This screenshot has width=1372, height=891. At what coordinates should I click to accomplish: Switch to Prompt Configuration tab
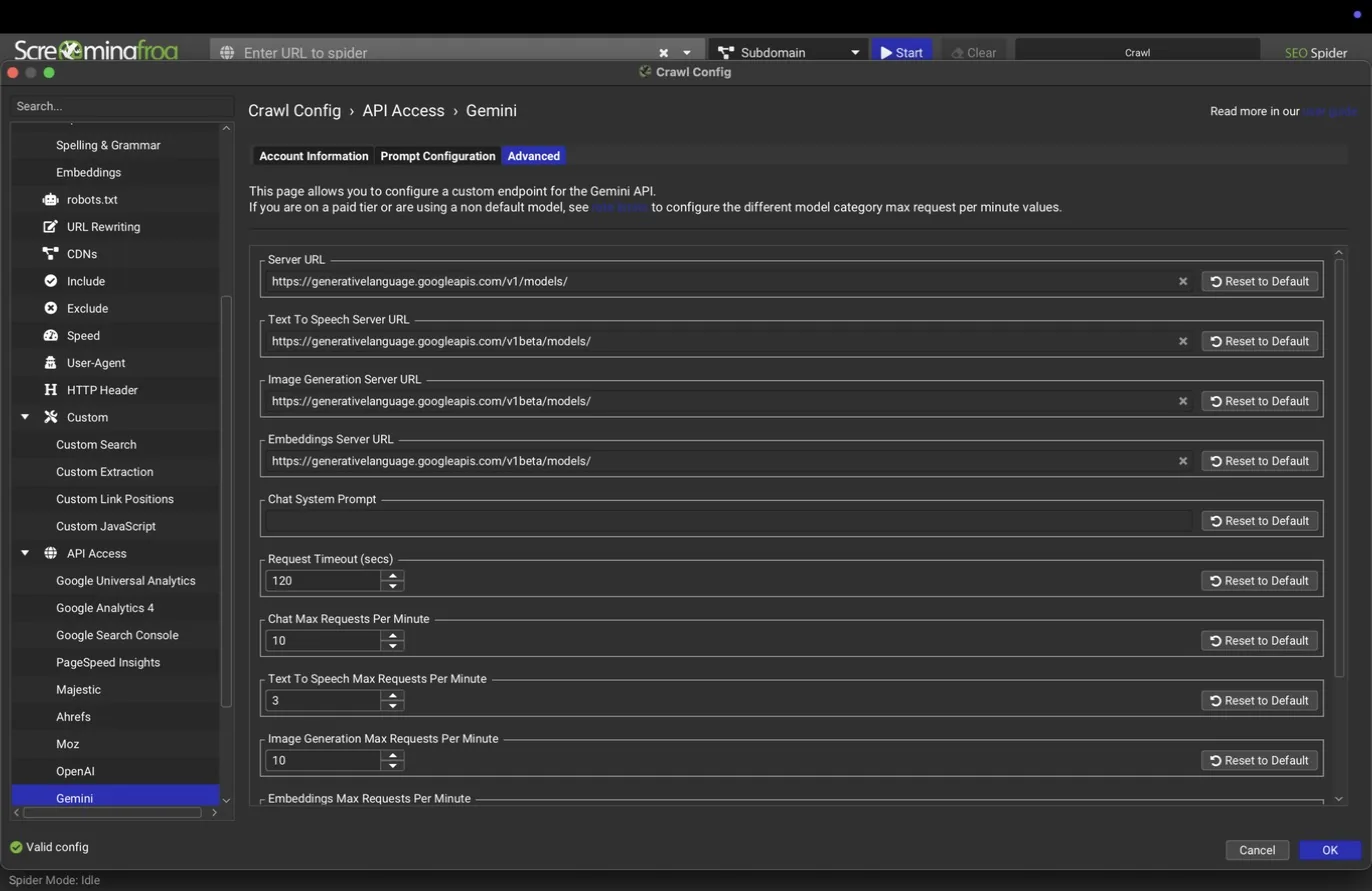[438, 156]
